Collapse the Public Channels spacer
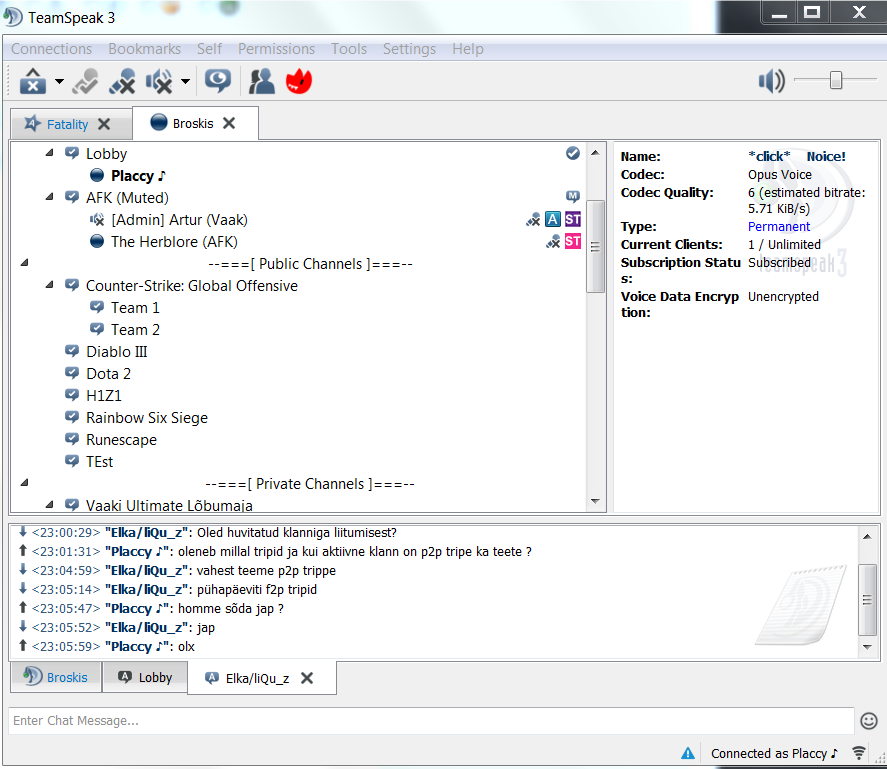The width and height of the screenshot is (887, 769). [x=24, y=263]
